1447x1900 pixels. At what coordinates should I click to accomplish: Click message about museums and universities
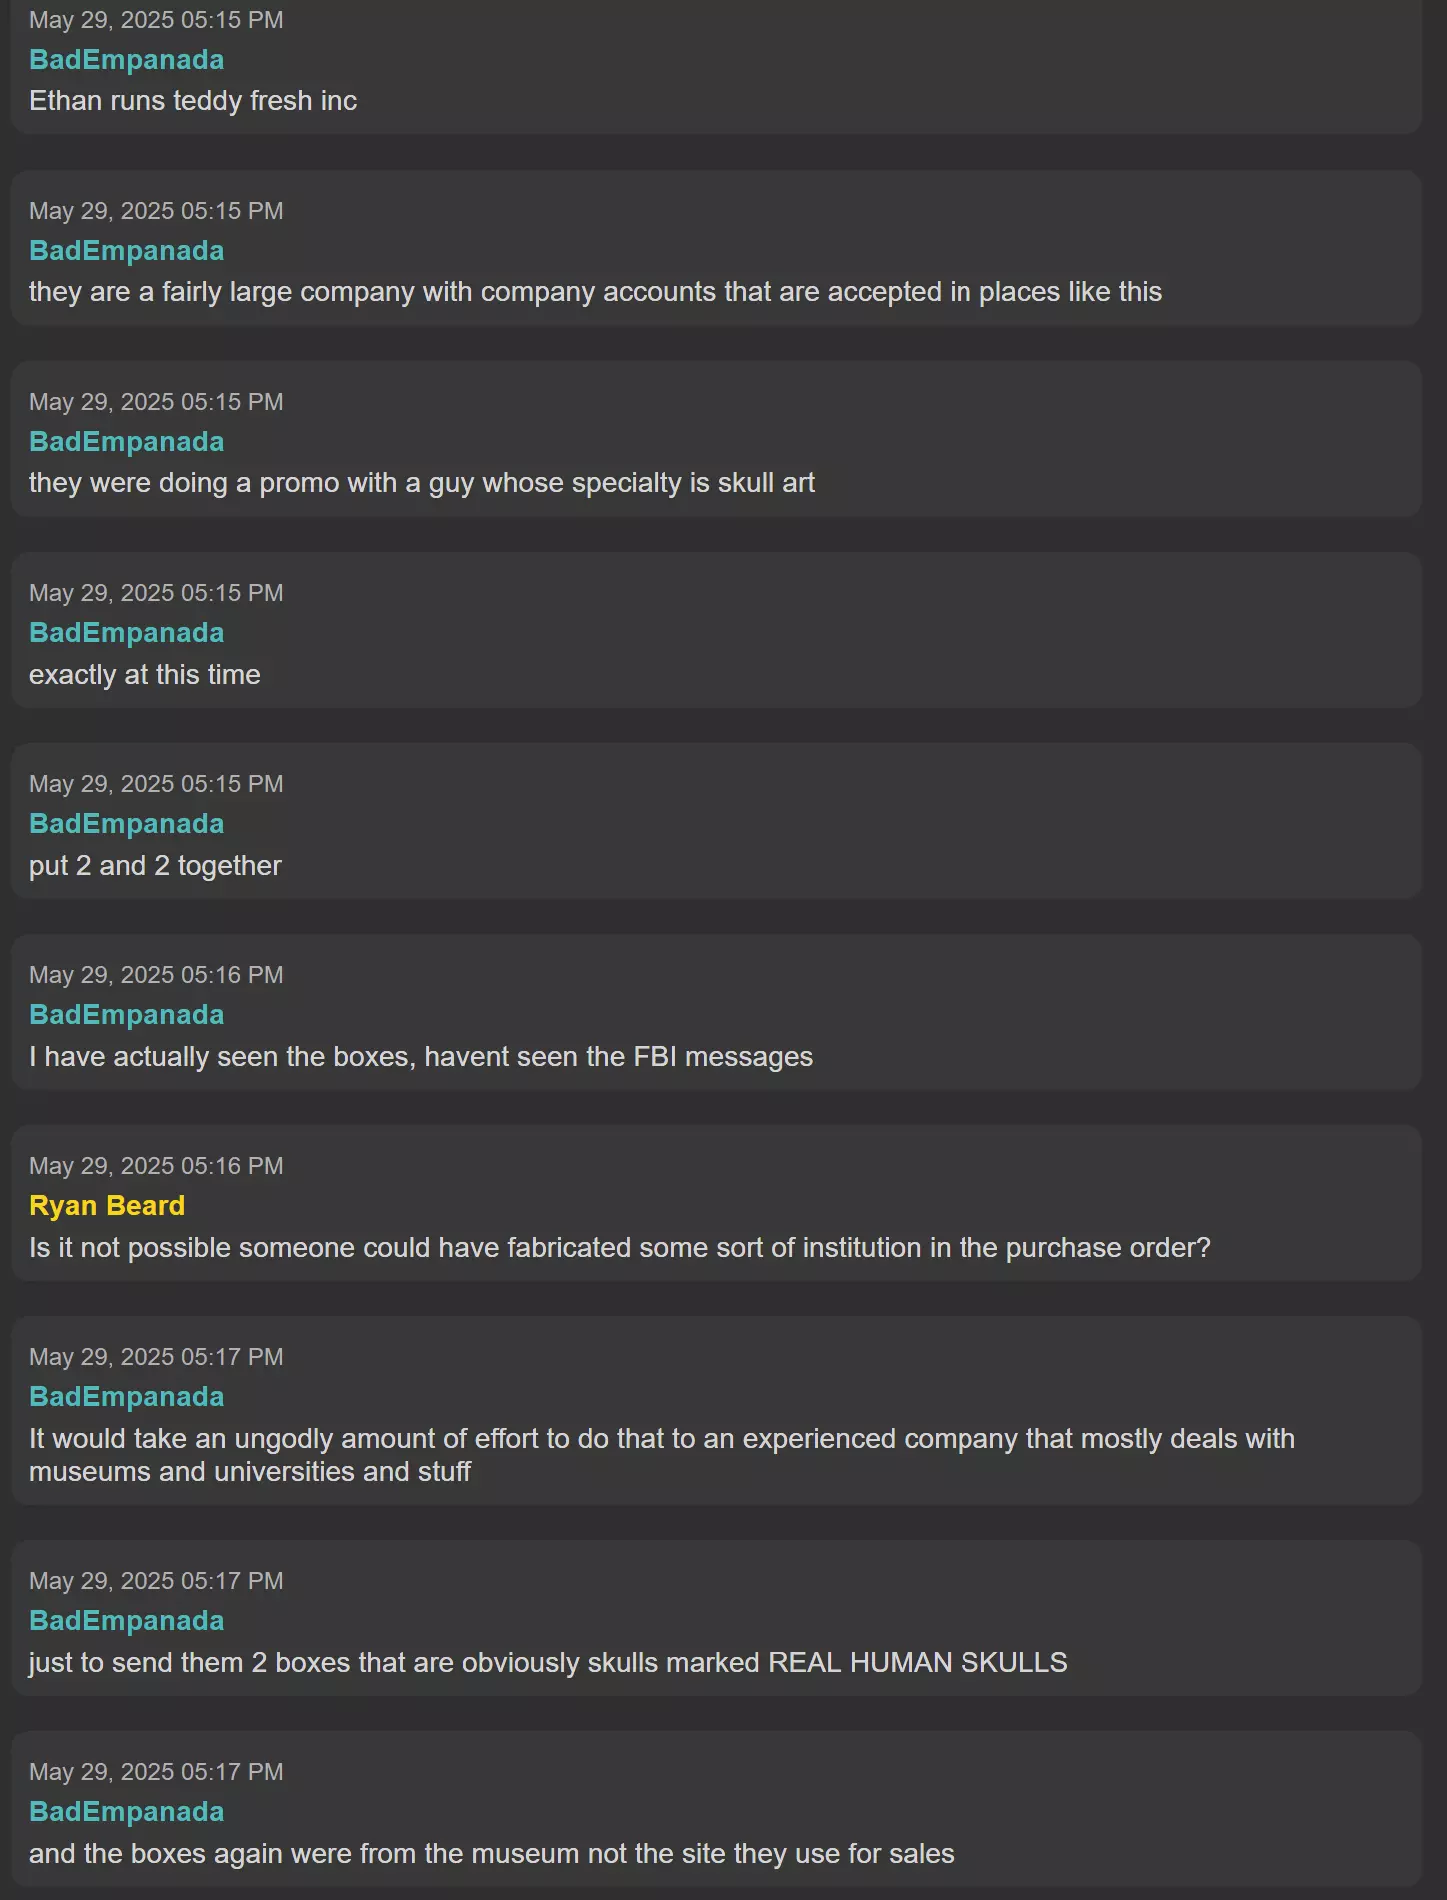pos(662,1455)
